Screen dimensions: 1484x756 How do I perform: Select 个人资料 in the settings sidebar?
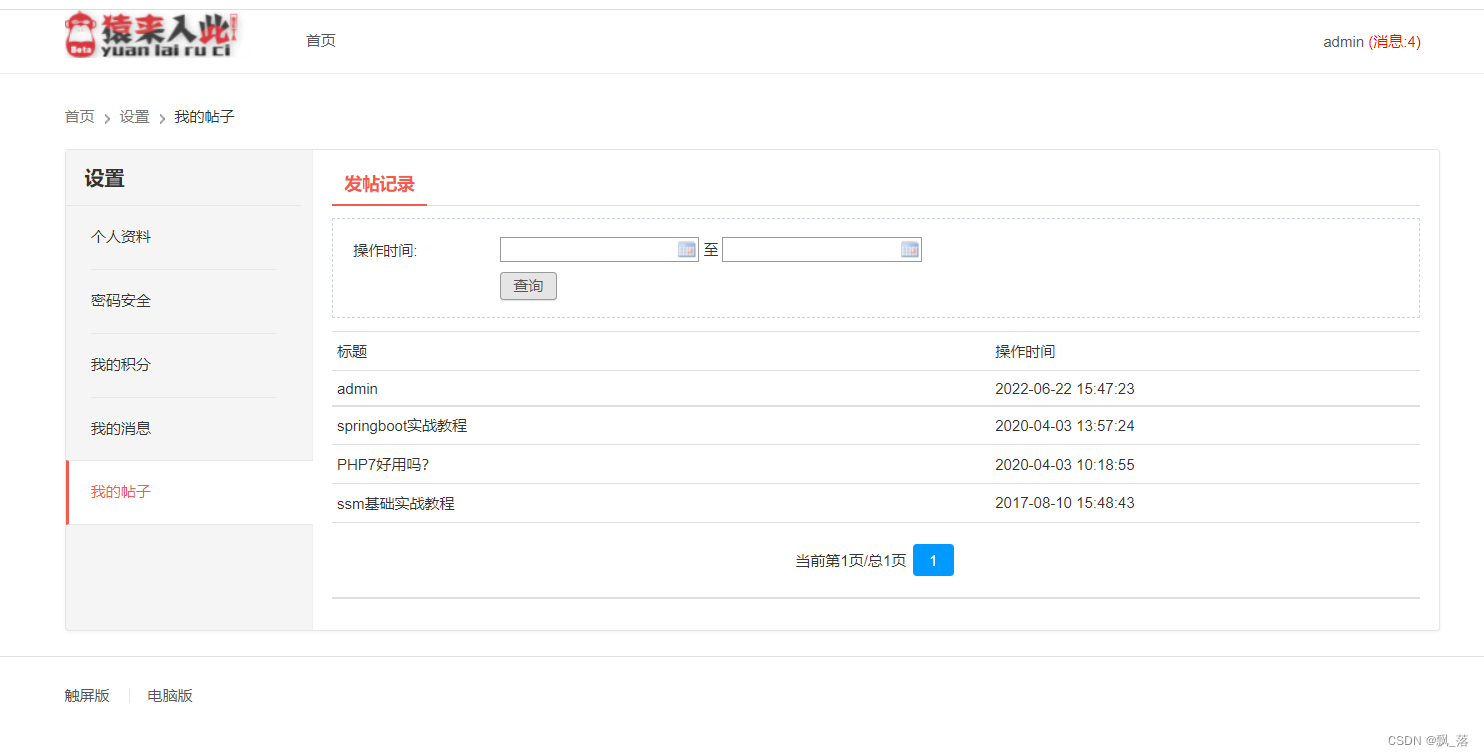pyautogui.click(x=121, y=236)
